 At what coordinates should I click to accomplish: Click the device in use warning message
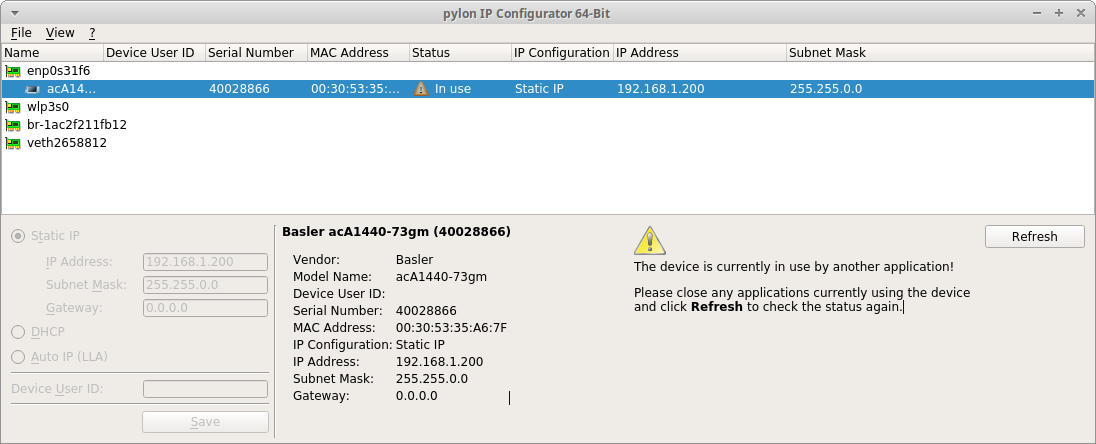pyautogui.click(x=793, y=267)
